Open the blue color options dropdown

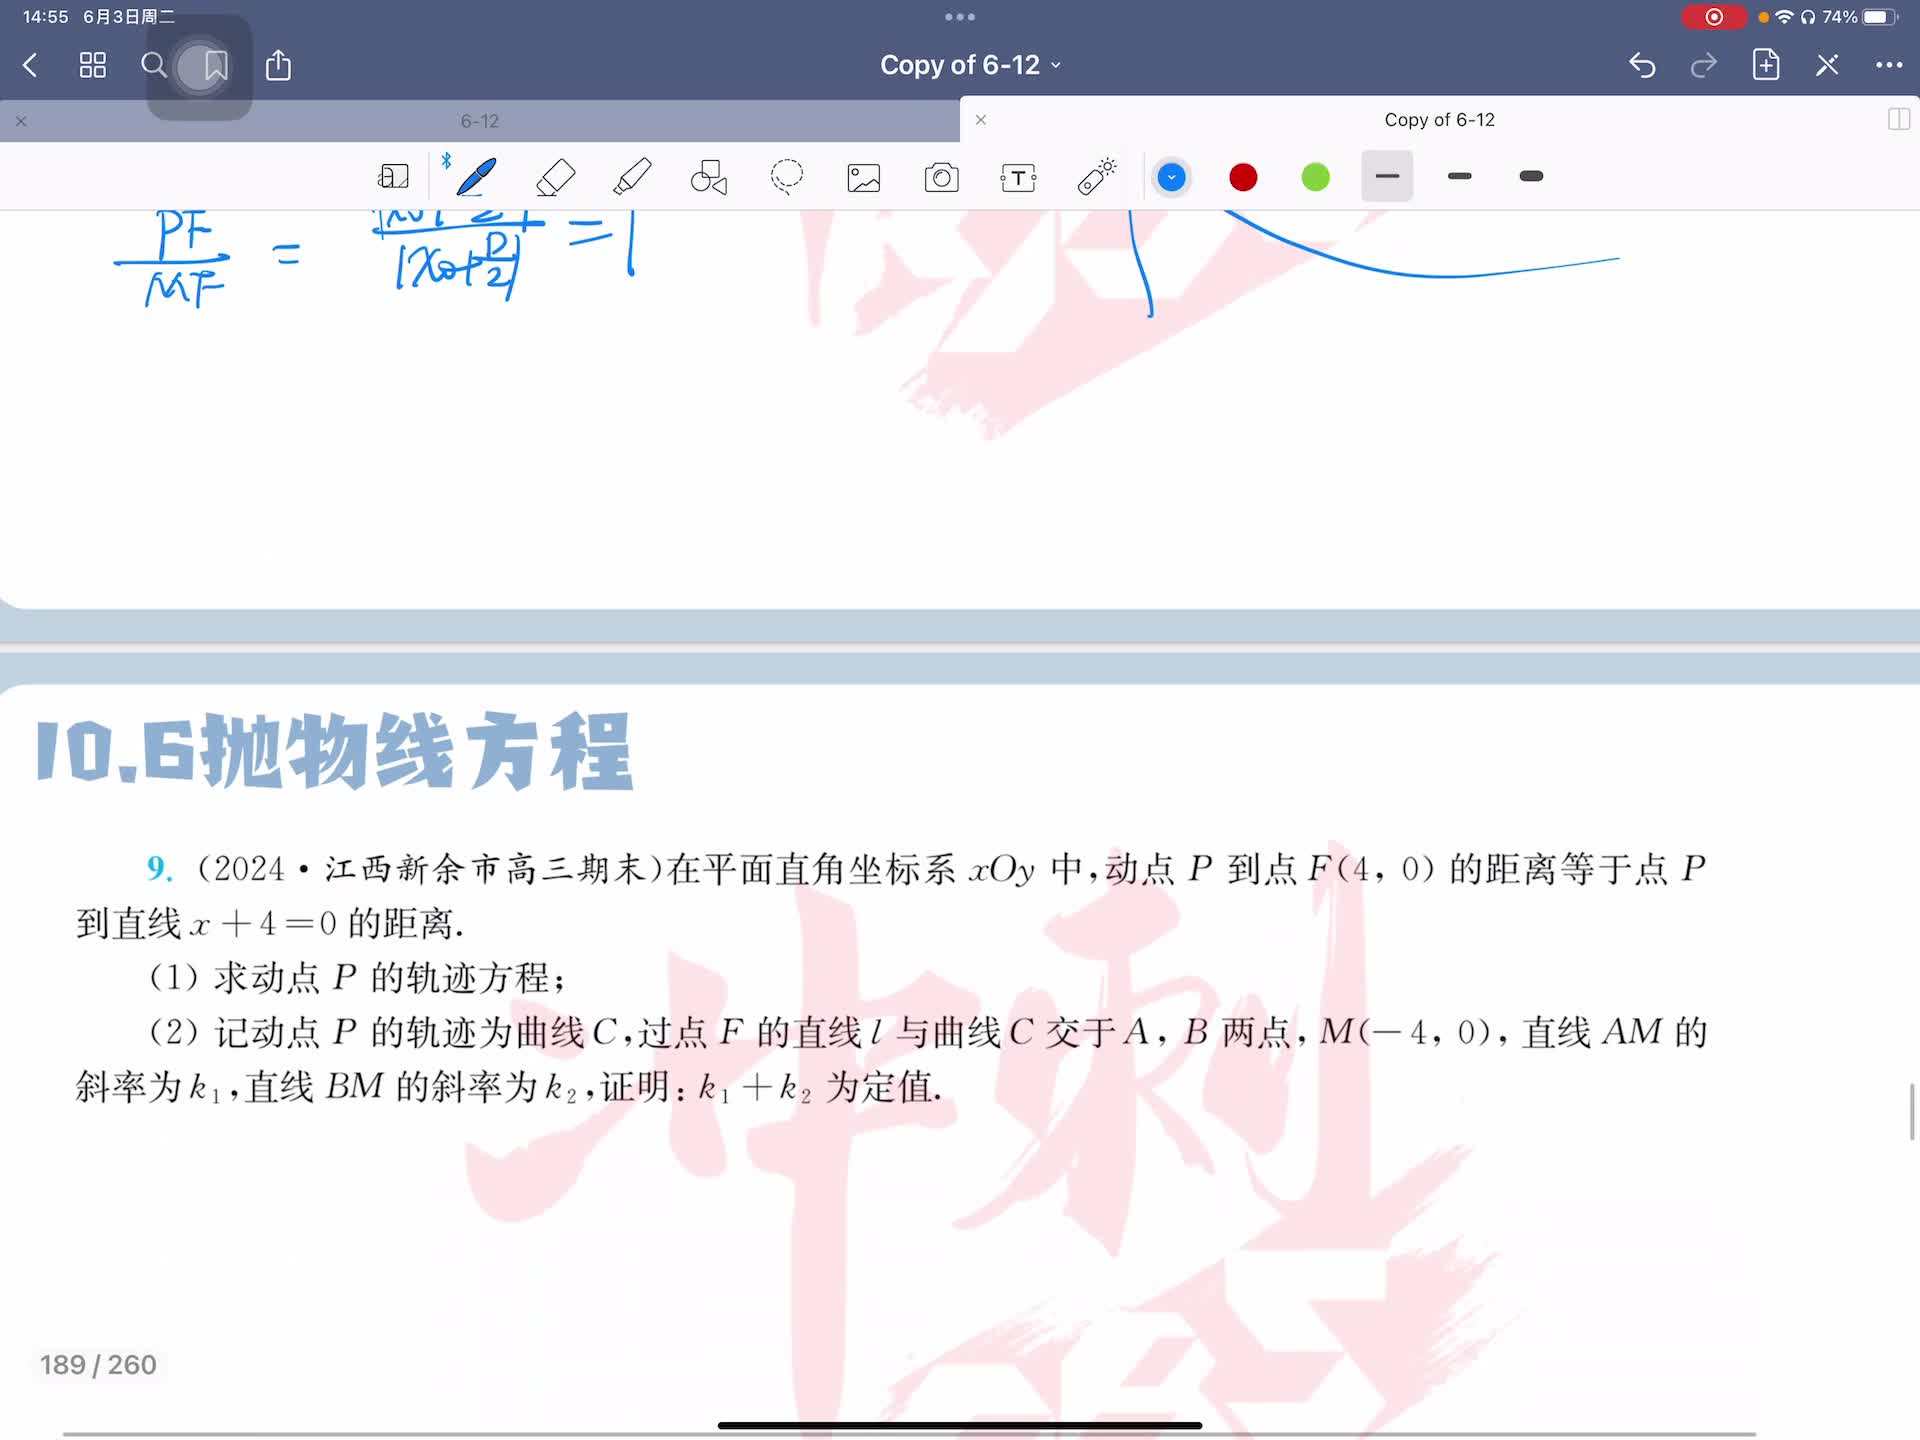(1171, 178)
